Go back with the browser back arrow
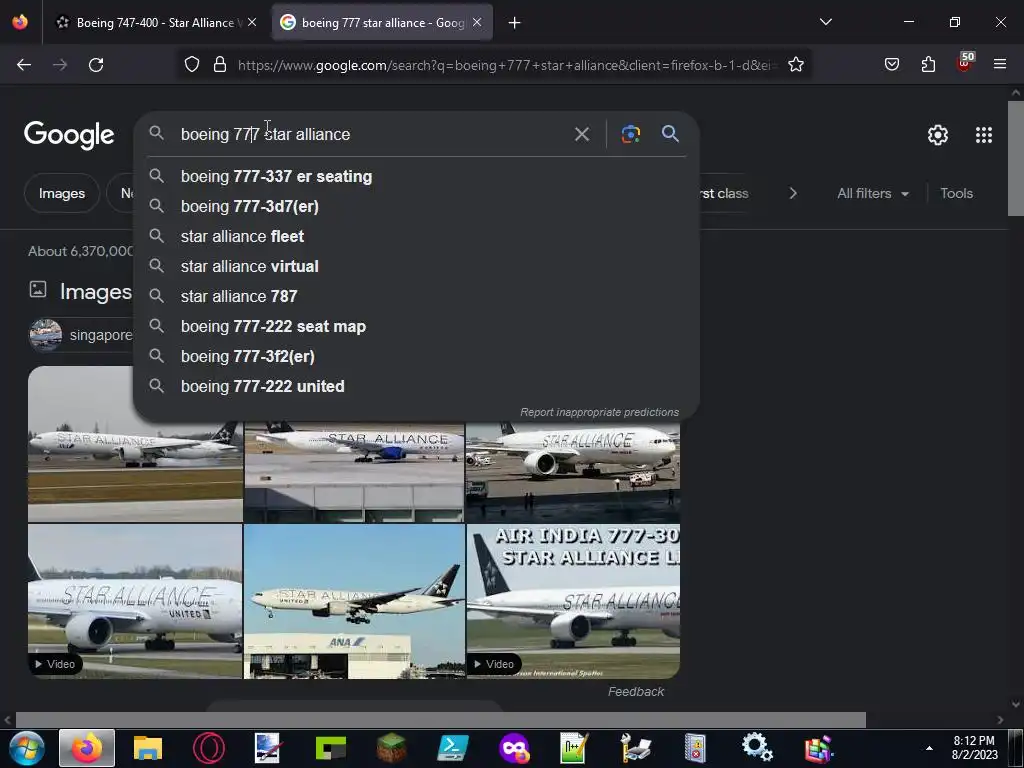1024x768 pixels. [24, 65]
